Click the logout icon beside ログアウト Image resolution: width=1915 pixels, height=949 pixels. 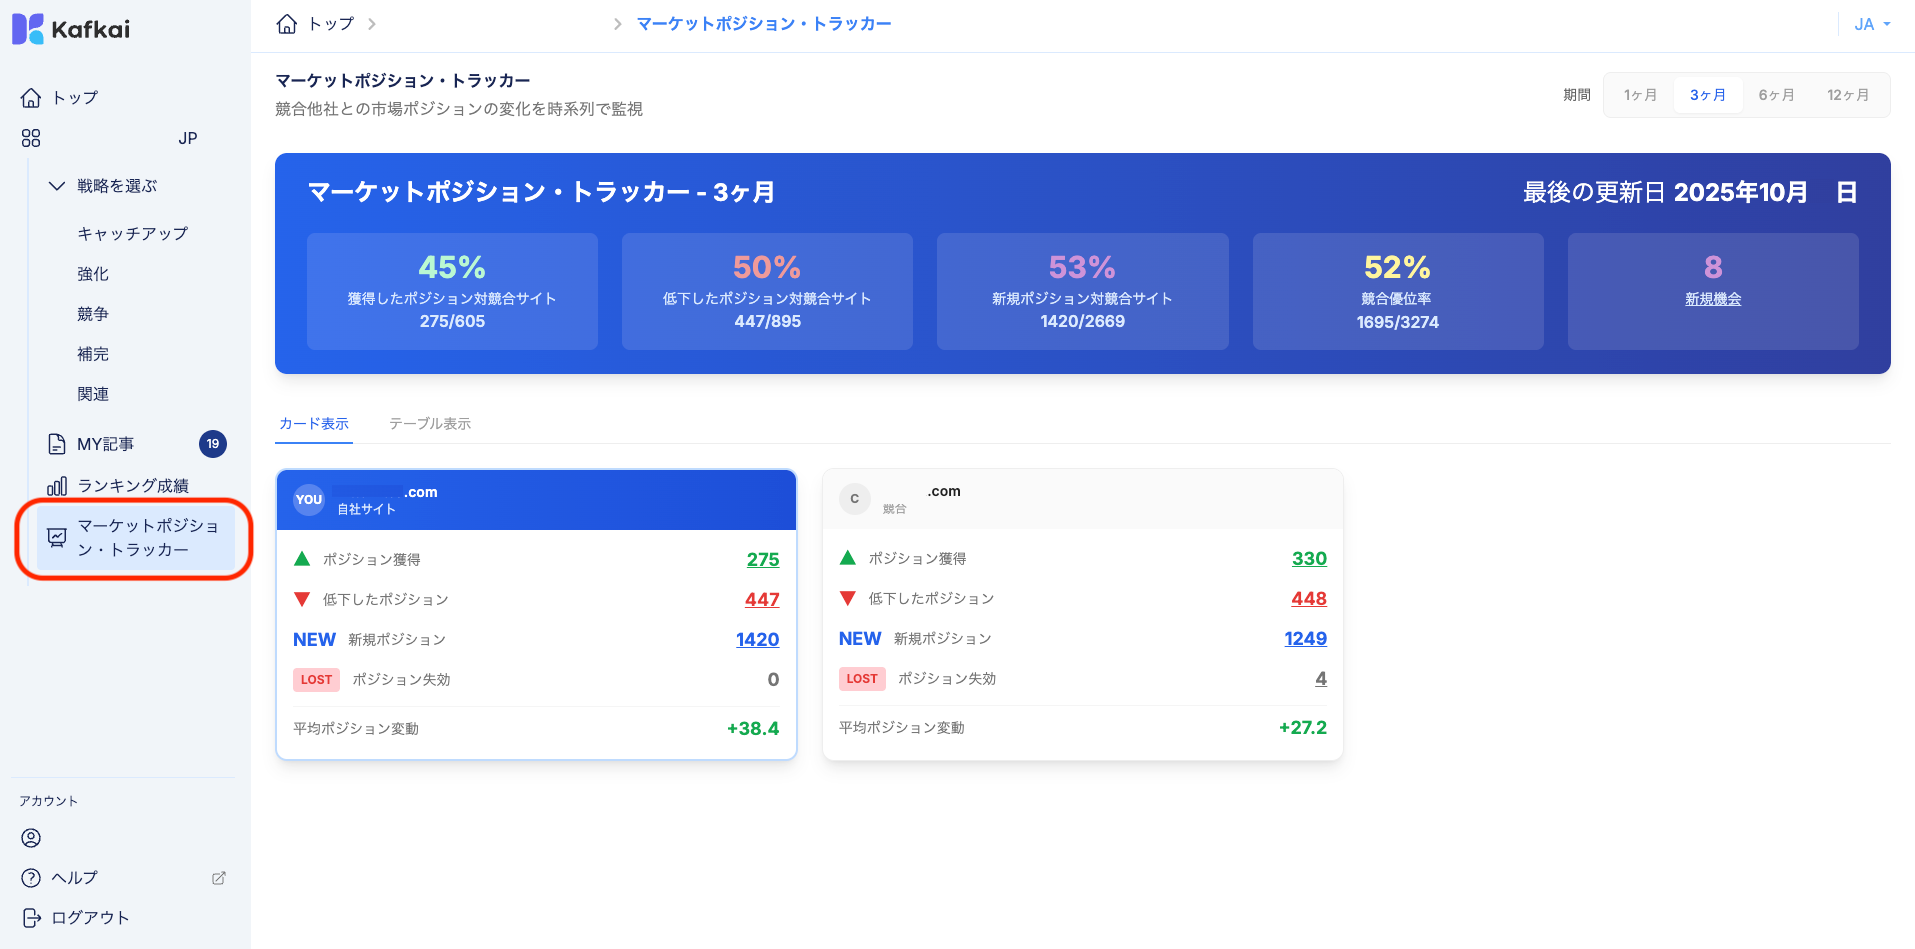coord(31,917)
